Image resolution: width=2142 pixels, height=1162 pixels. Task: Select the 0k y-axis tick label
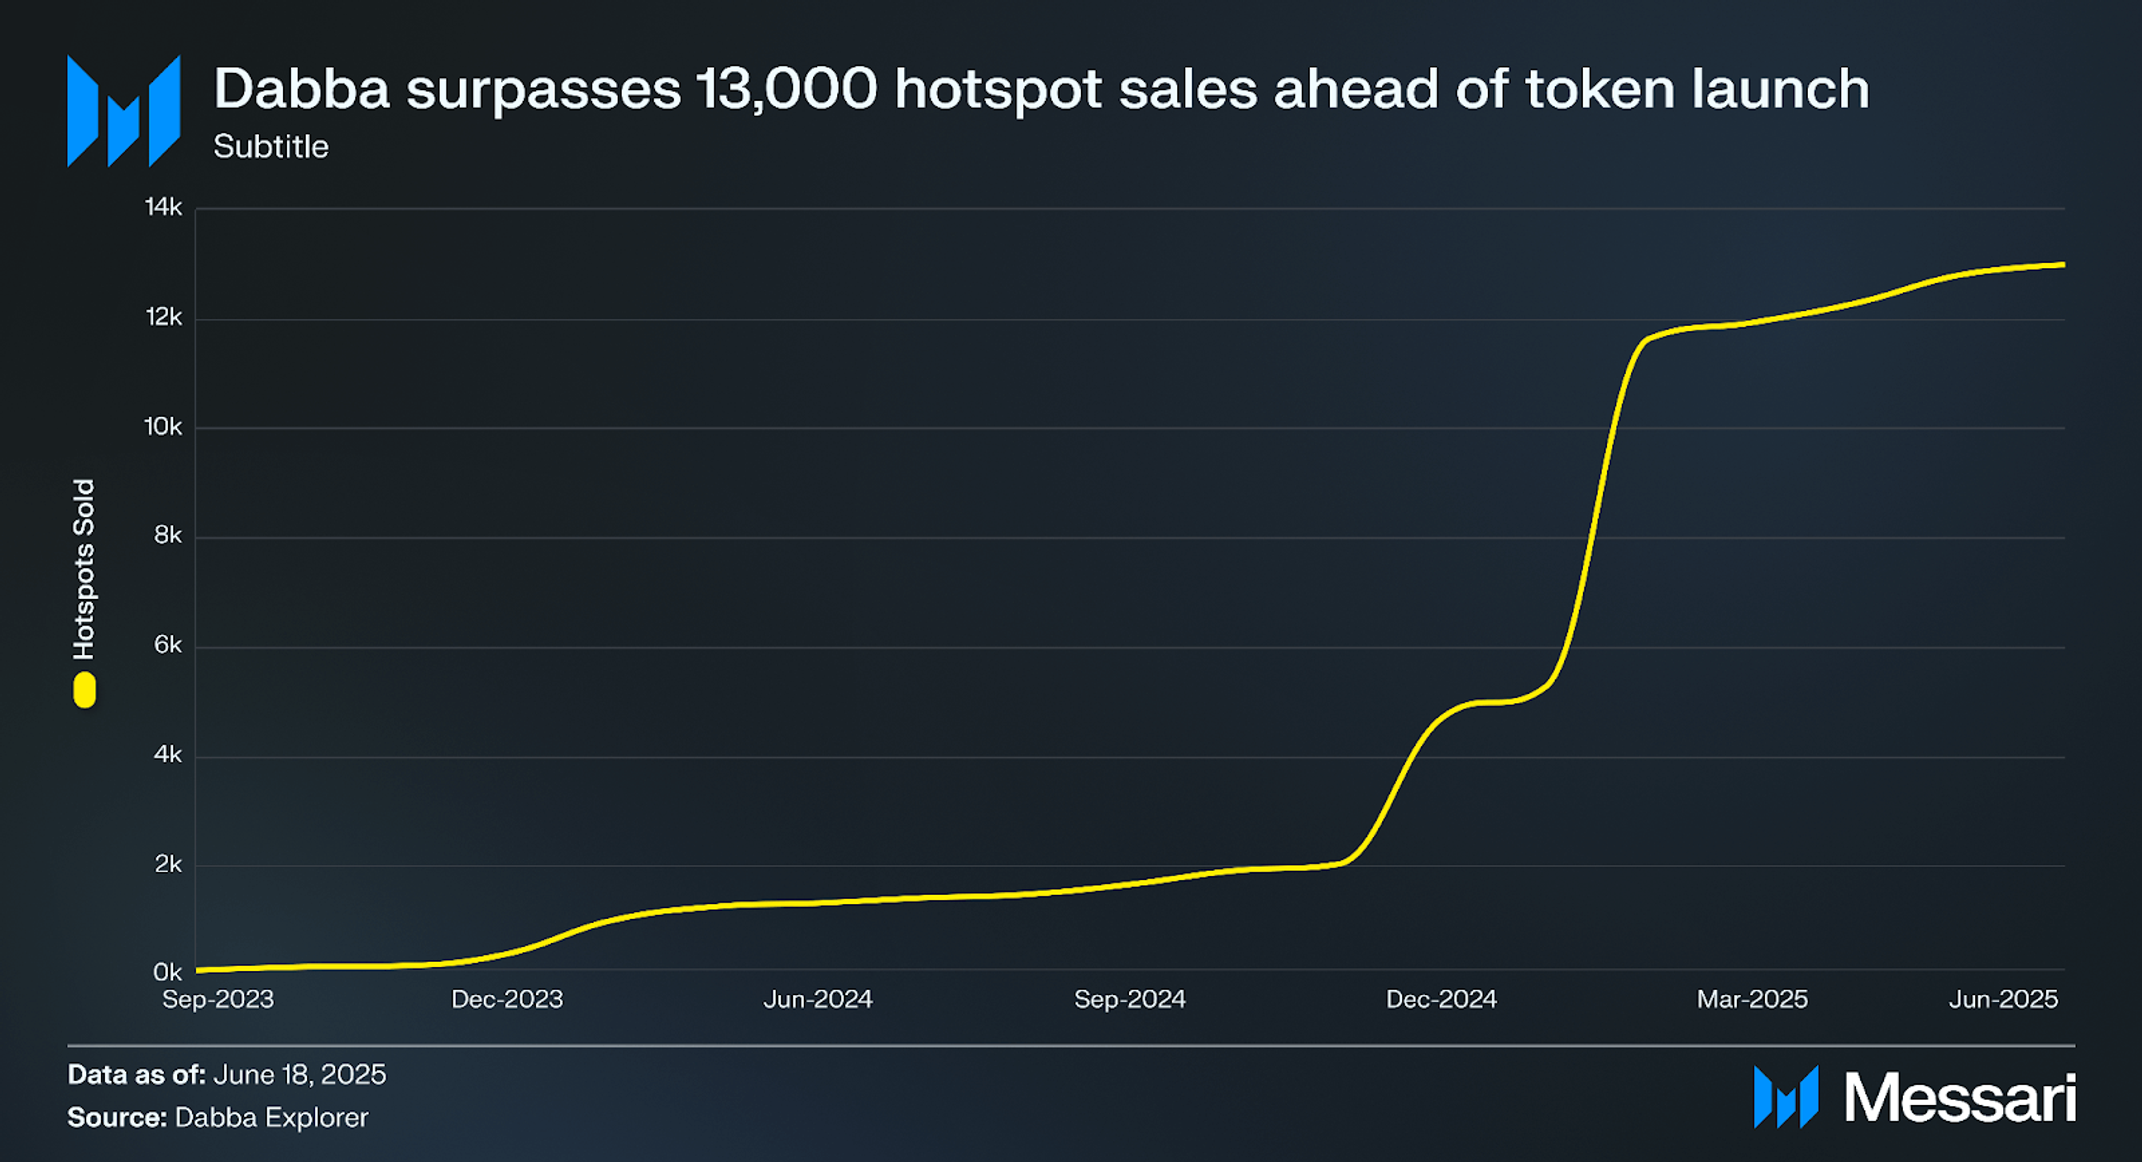point(168,972)
